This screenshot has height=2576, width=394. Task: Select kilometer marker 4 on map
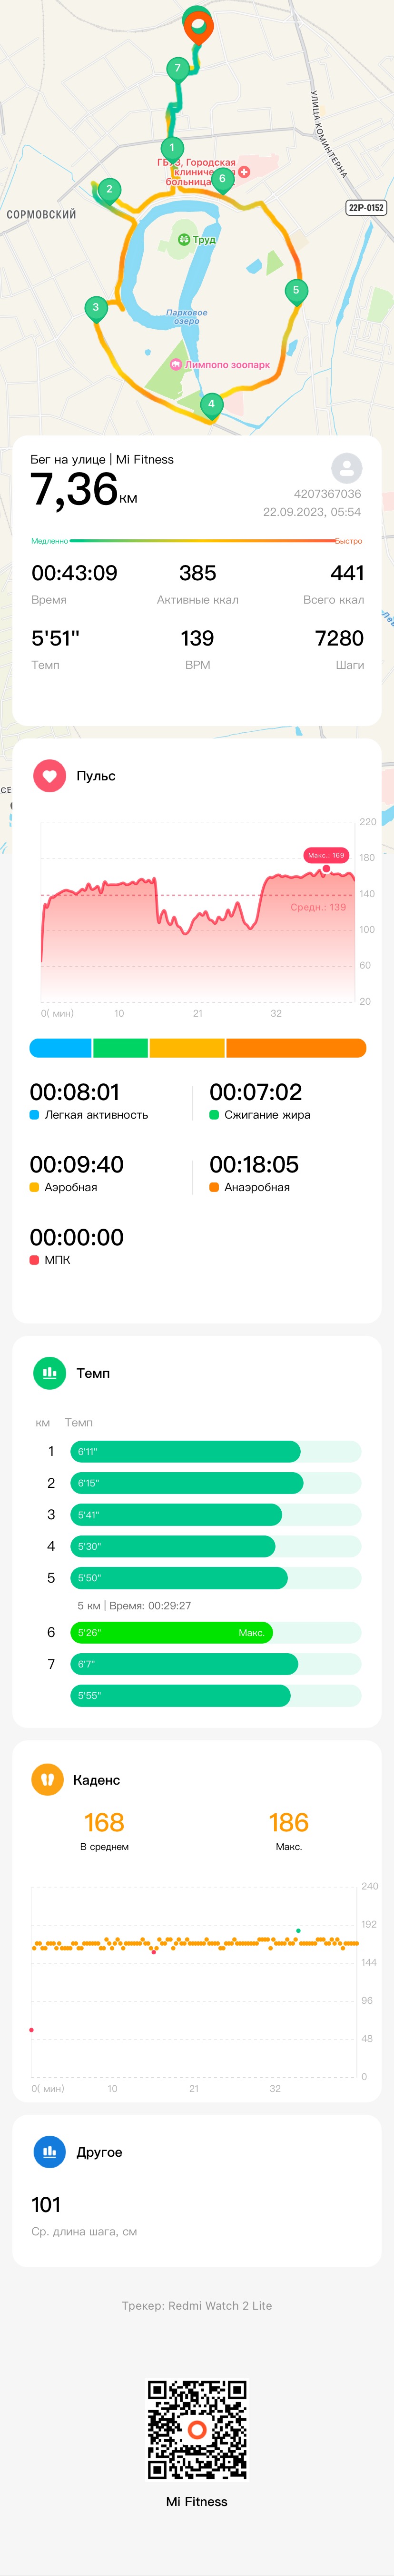pyautogui.click(x=211, y=405)
